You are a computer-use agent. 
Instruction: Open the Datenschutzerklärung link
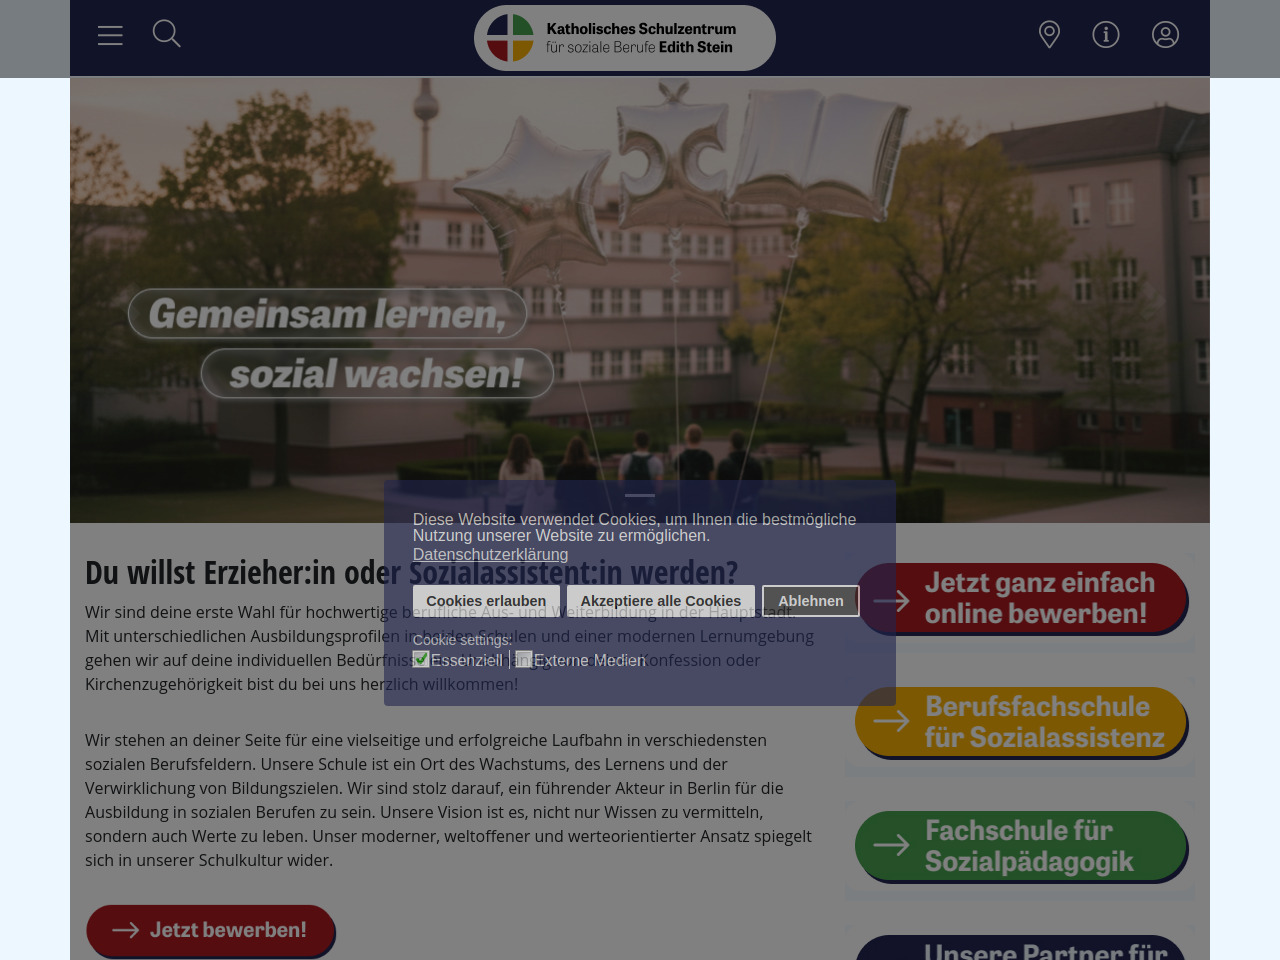pyautogui.click(x=490, y=554)
